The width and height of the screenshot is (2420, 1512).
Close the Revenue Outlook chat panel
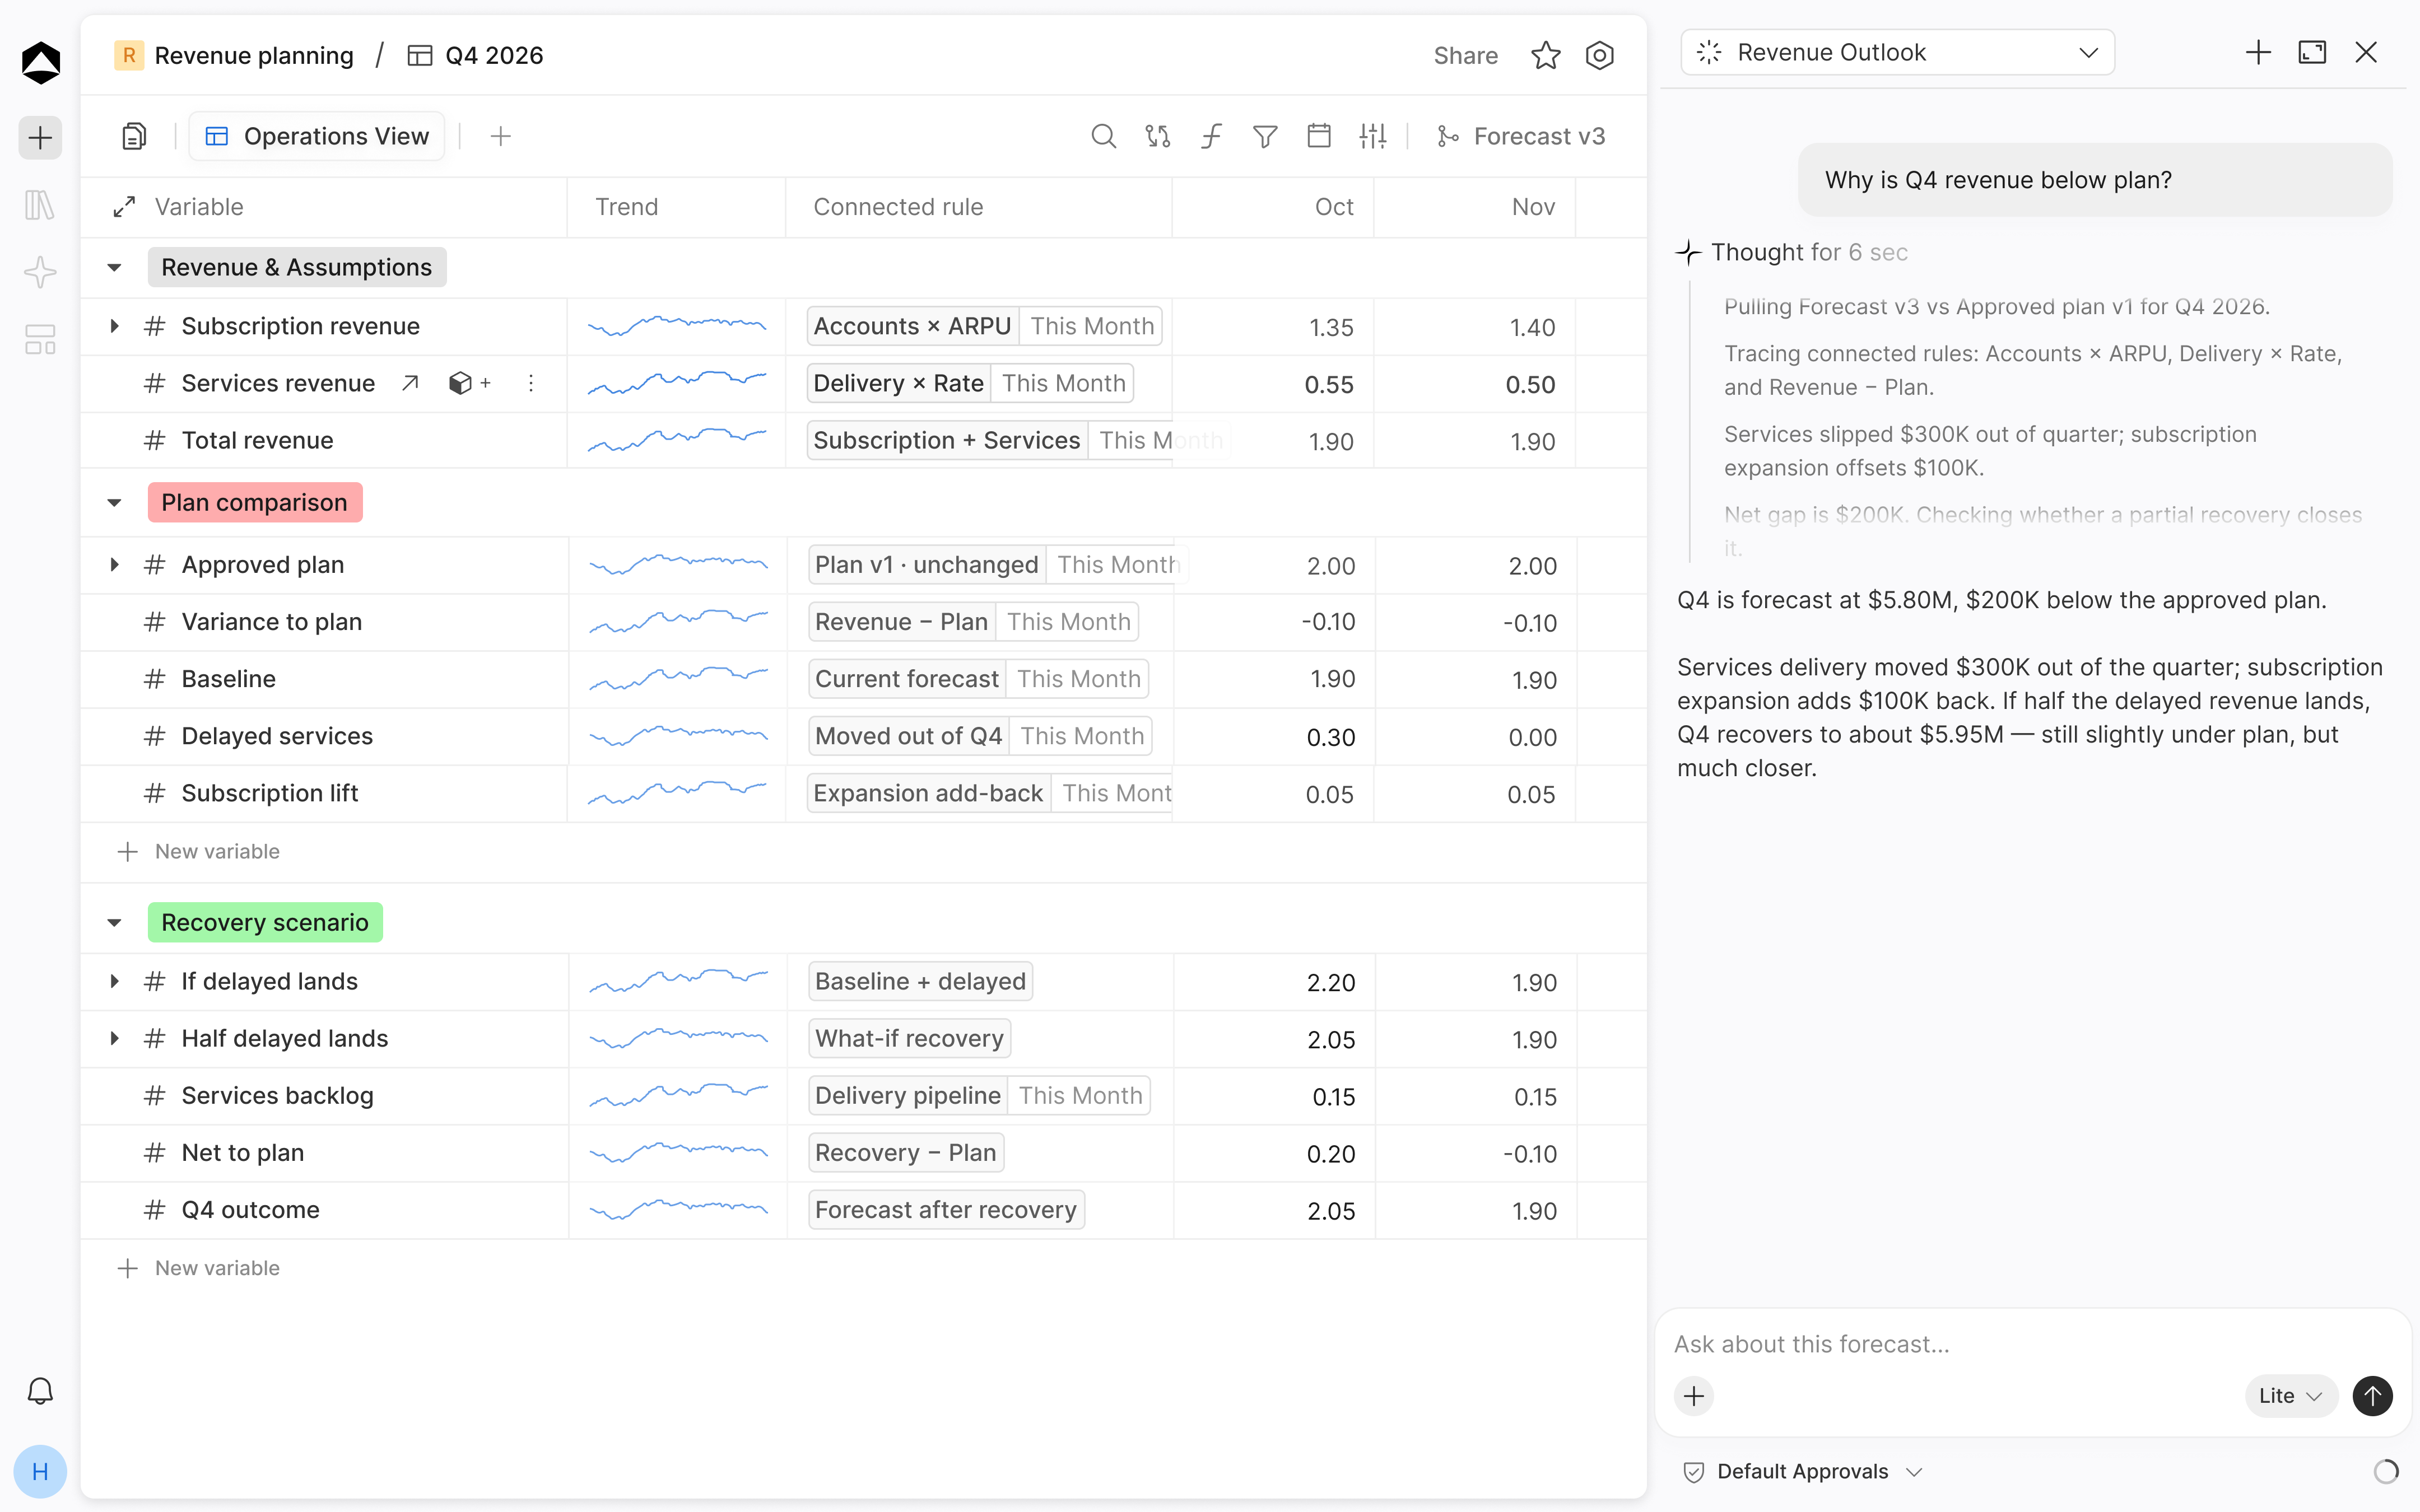point(2366,52)
